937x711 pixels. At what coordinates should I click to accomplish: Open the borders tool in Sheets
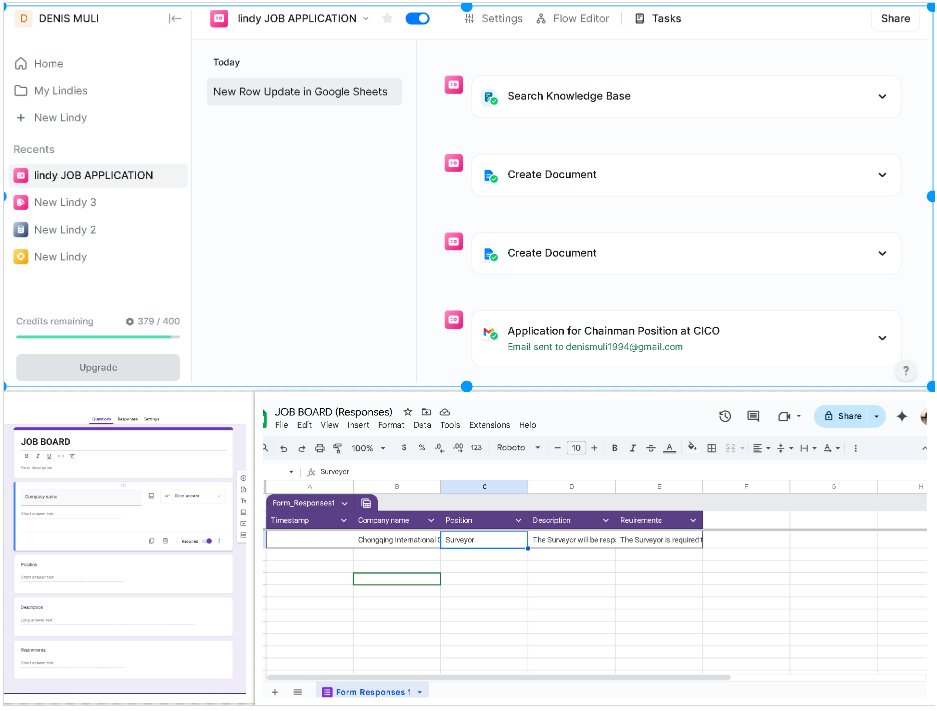(x=711, y=448)
